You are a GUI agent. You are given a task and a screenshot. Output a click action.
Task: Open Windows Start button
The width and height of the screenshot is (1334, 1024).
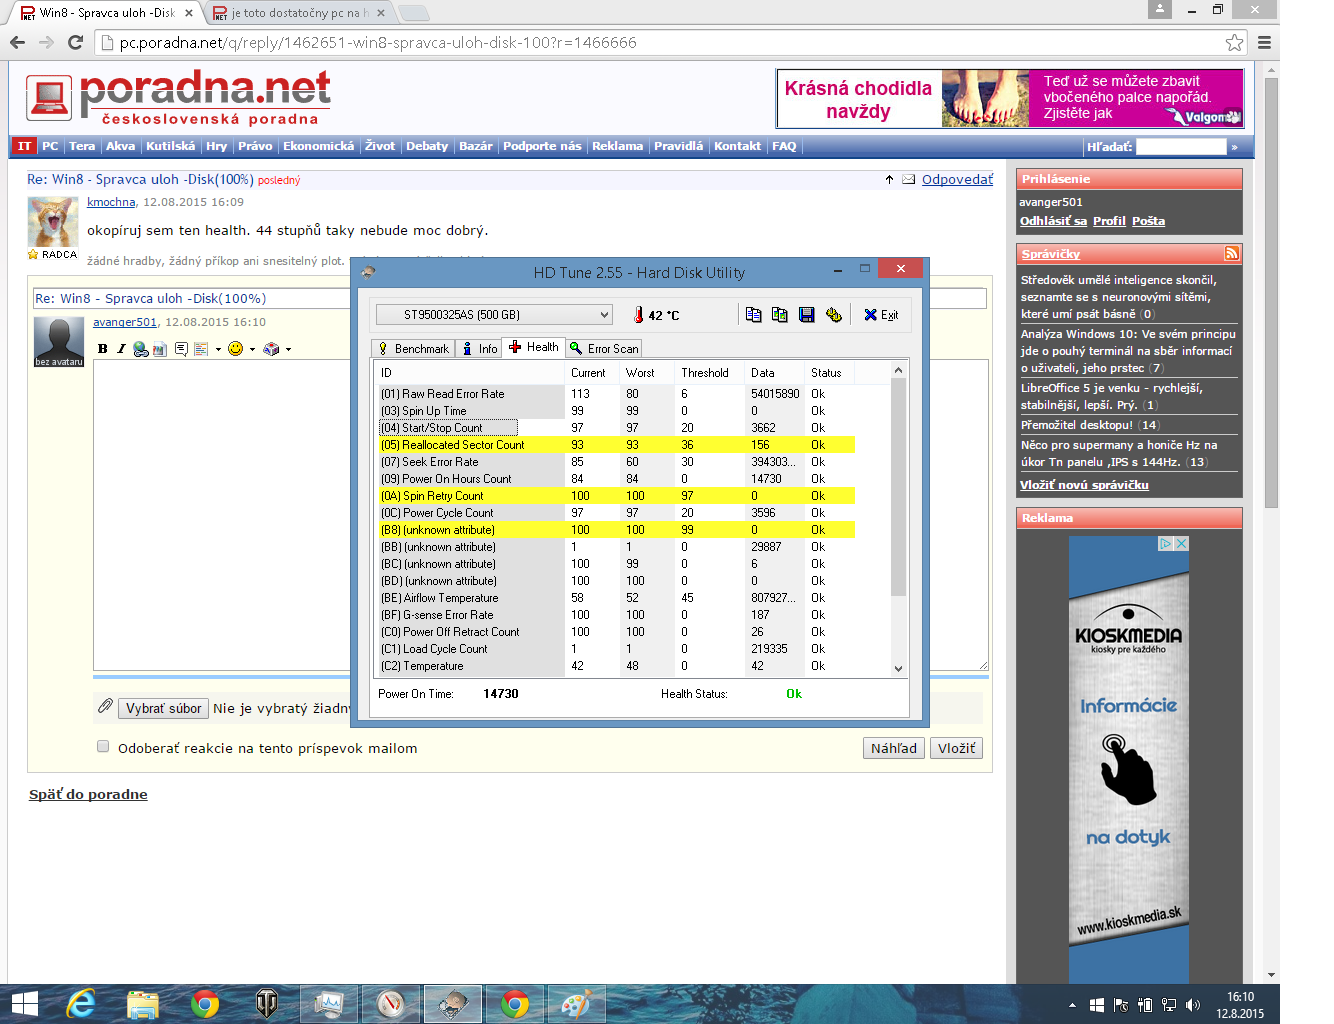[24, 1004]
